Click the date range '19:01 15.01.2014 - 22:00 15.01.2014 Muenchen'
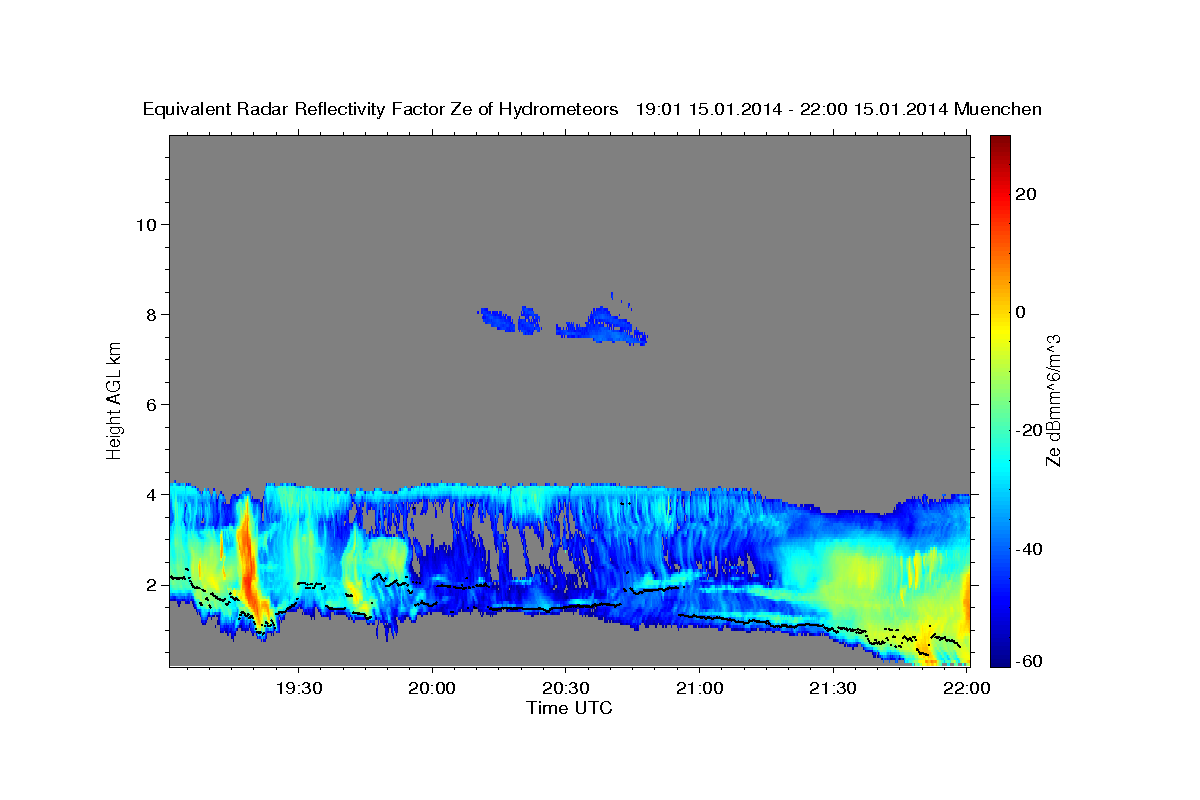This screenshot has width=1200, height=800. 839,109
